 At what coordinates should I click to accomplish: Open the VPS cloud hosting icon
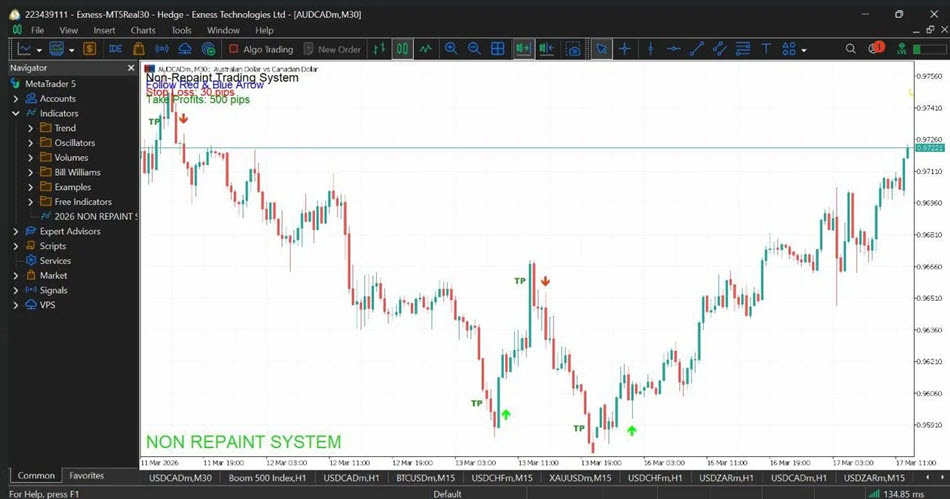[x=185, y=49]
